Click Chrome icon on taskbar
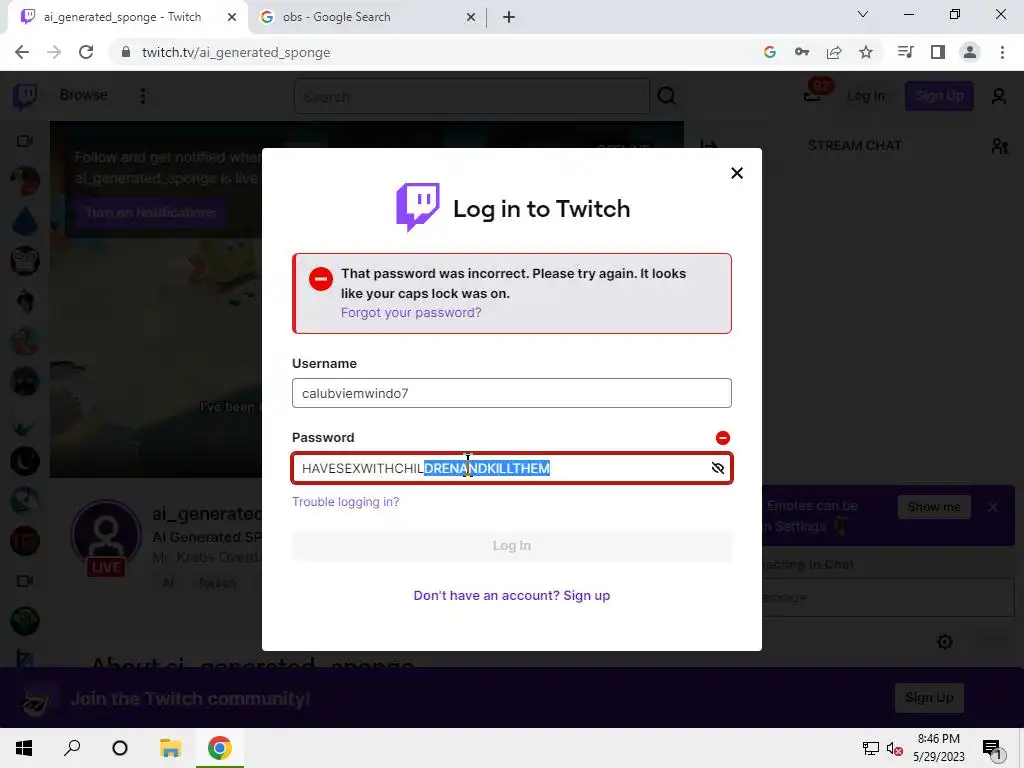 (x=219, y=748)
